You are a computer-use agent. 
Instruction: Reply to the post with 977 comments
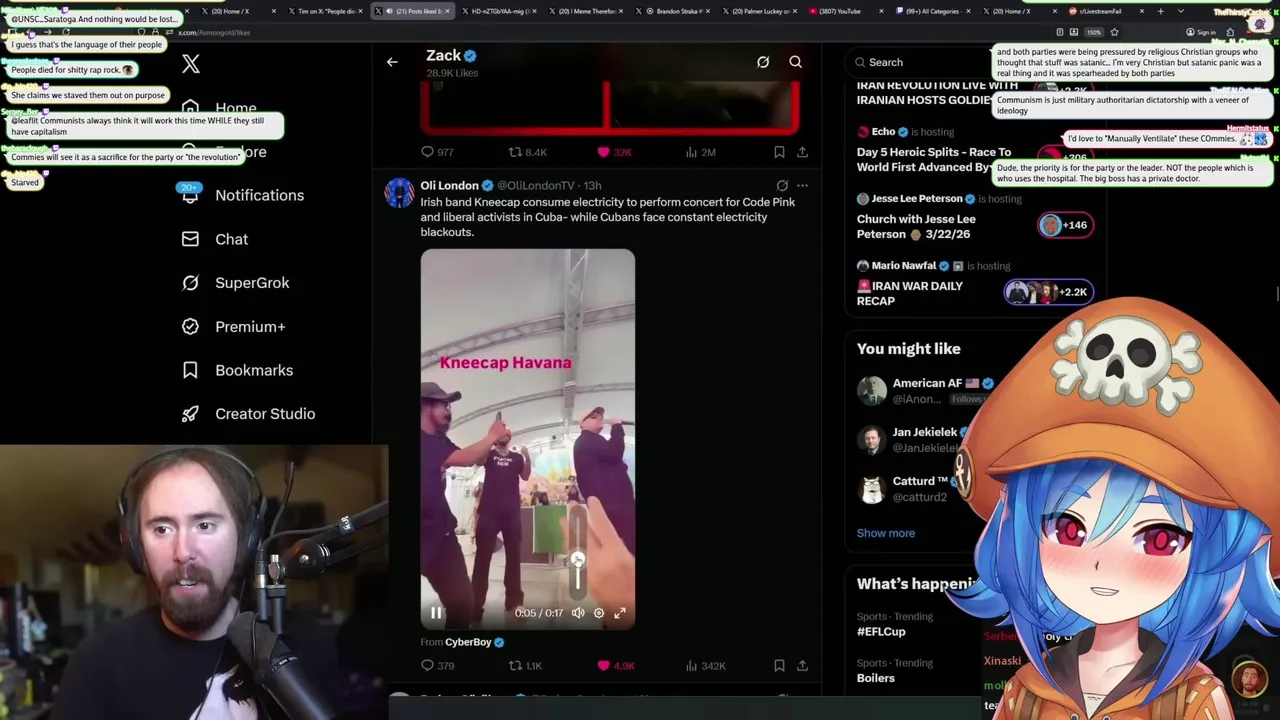click(x=427, y=152)
